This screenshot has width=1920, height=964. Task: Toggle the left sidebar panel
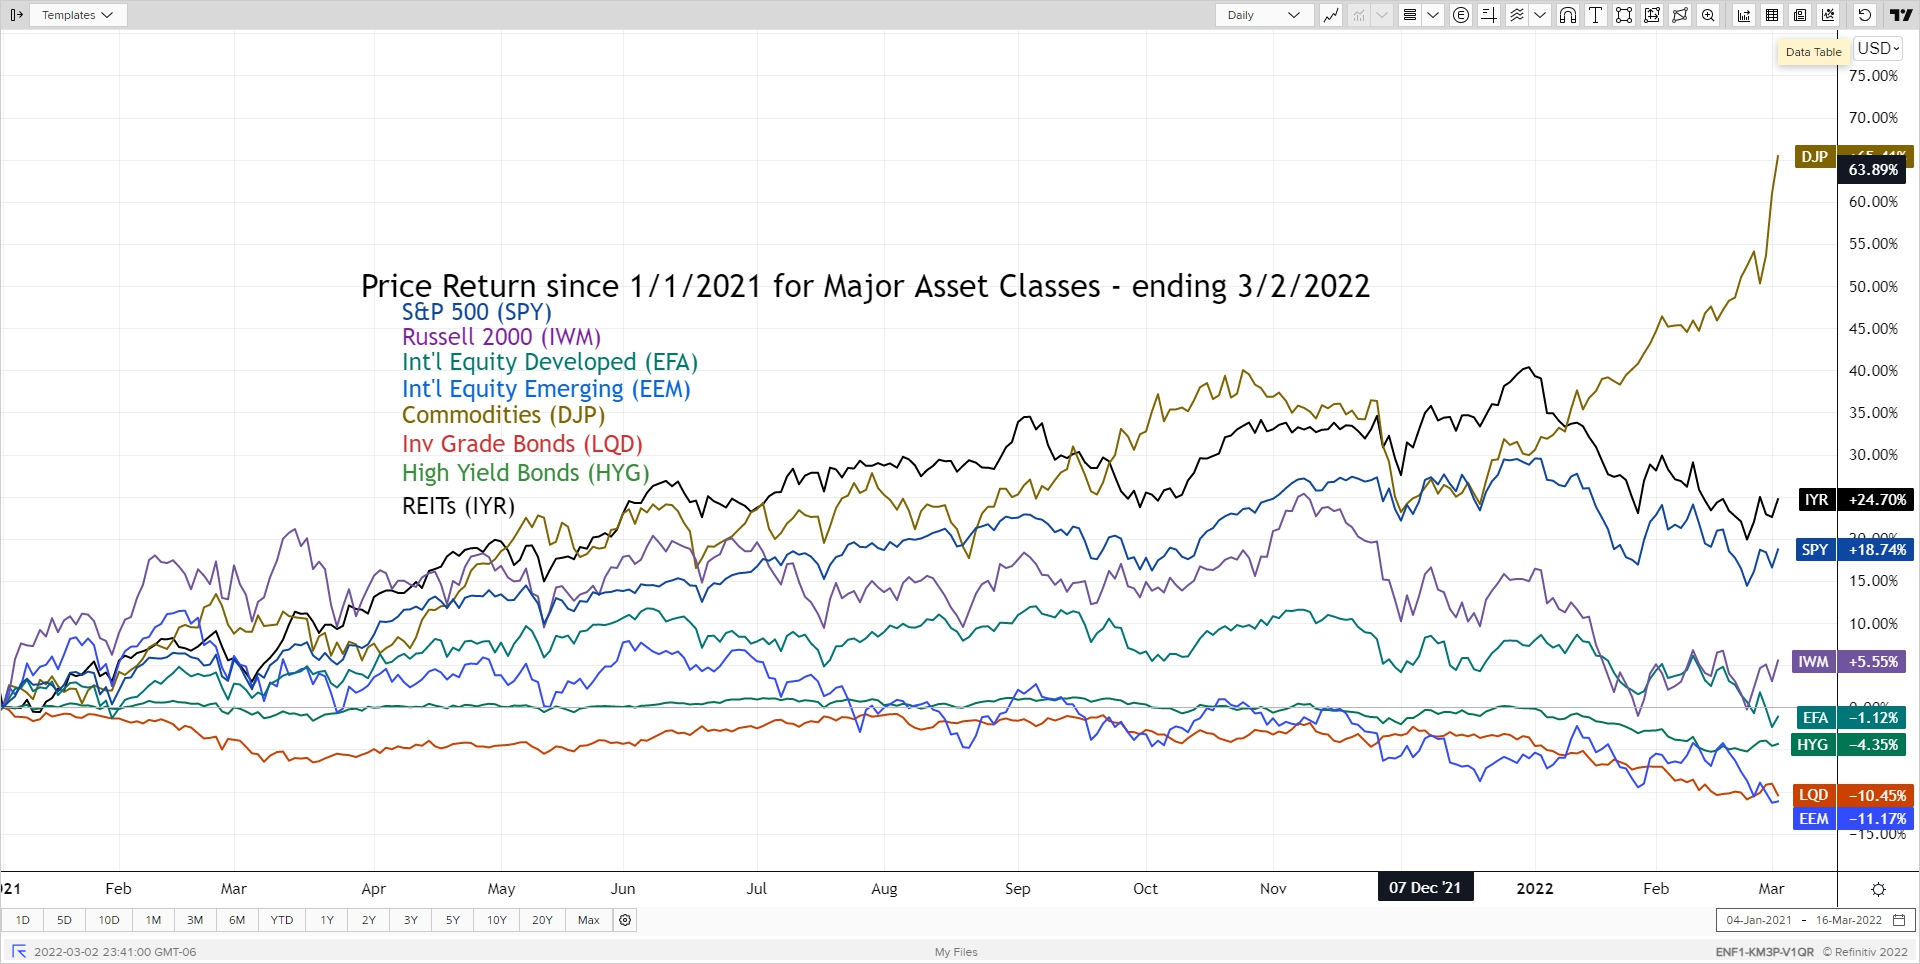point(16,15)
